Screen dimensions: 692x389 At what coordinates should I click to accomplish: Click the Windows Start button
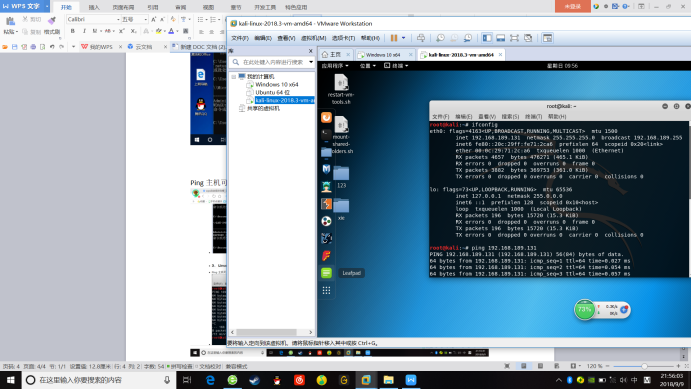(x=11, y=380)
